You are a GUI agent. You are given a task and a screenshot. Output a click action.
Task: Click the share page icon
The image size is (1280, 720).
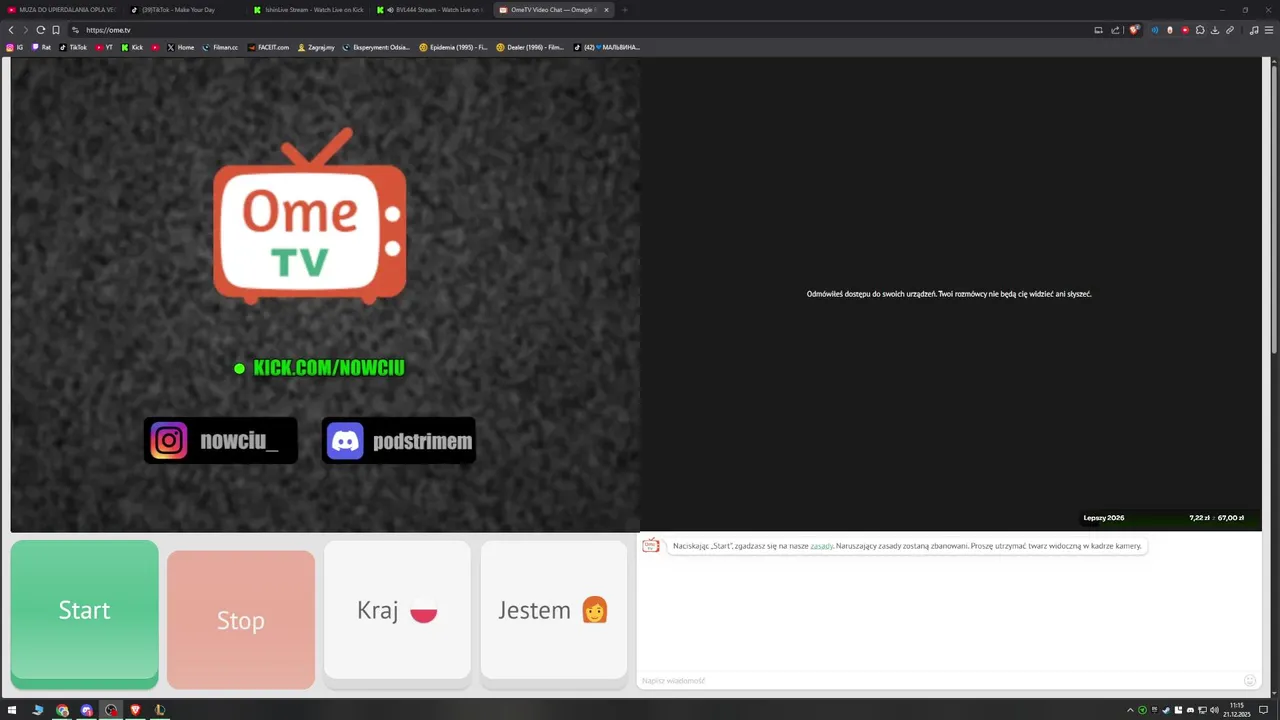click(x=1115, y=30)
